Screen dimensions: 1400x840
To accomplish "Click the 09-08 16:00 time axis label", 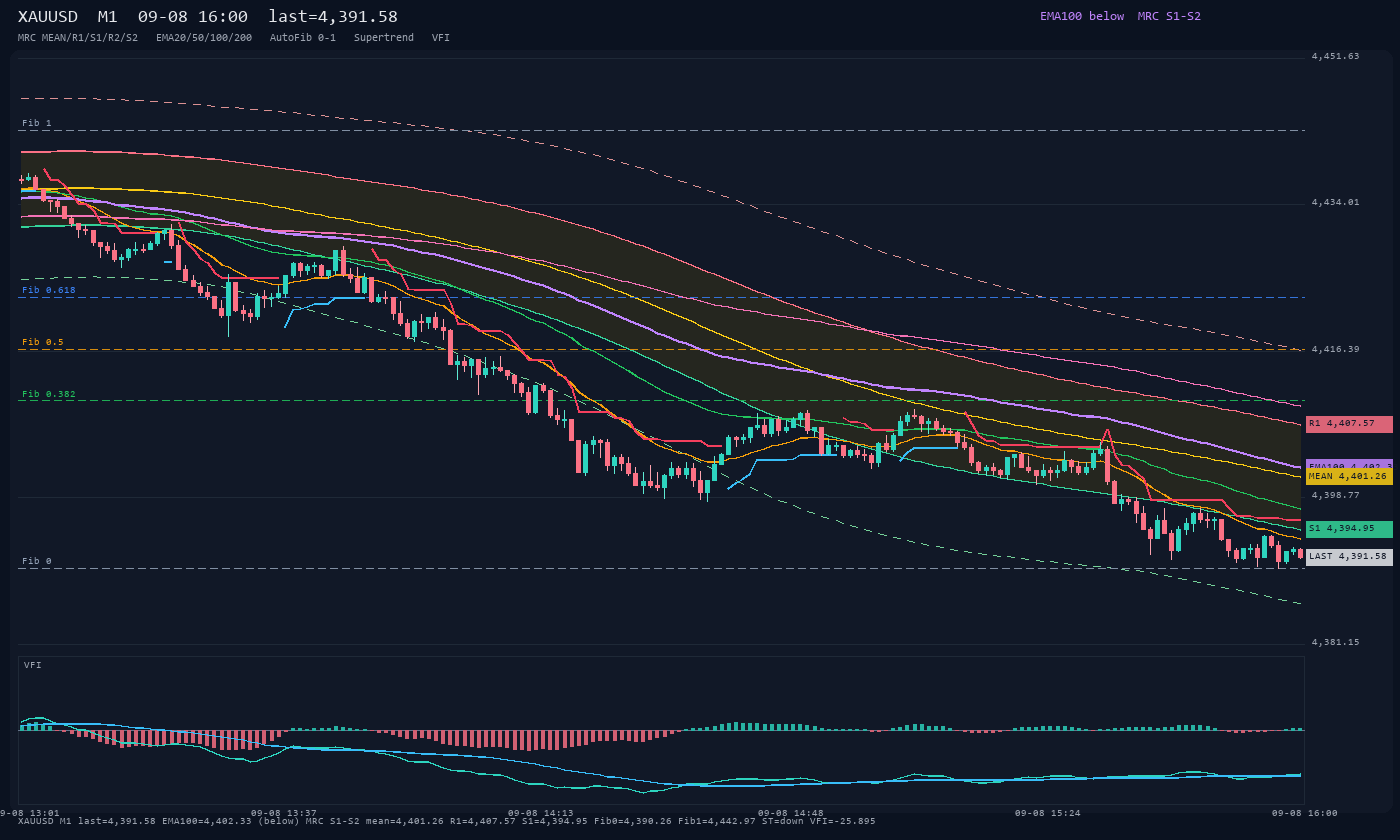I will pos(1305,813).
